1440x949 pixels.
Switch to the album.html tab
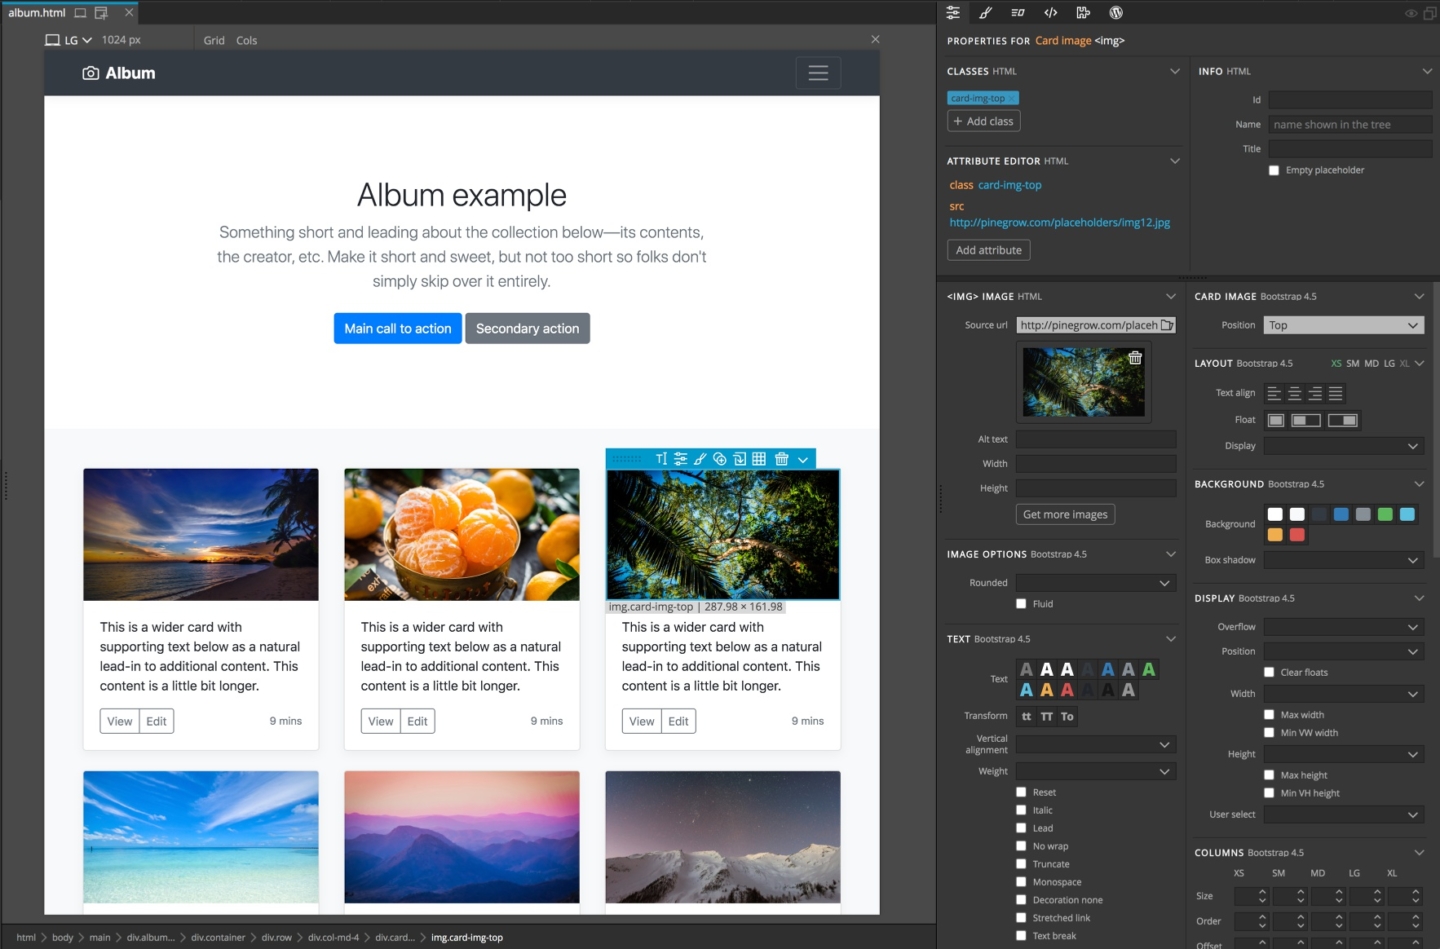click(x=37, y=13)
